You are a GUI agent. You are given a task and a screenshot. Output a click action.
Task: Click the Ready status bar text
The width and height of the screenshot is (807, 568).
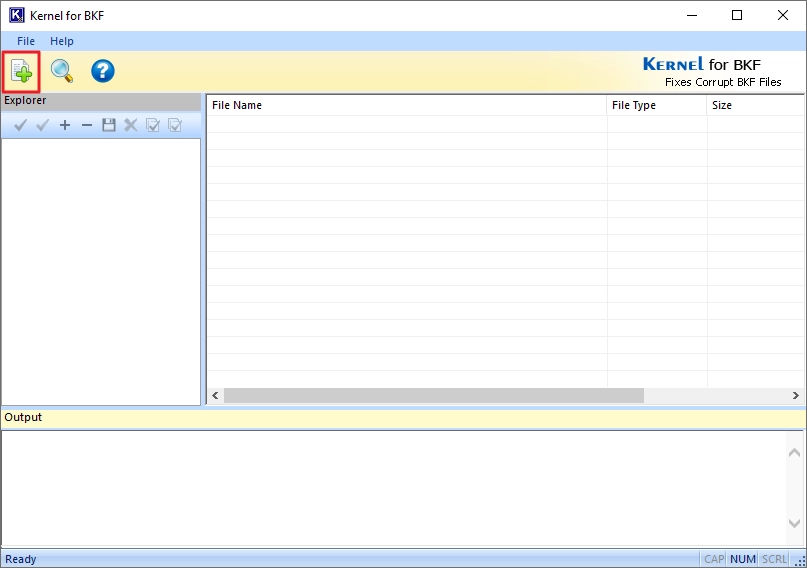pyautogui.click(x=21, y=559)
